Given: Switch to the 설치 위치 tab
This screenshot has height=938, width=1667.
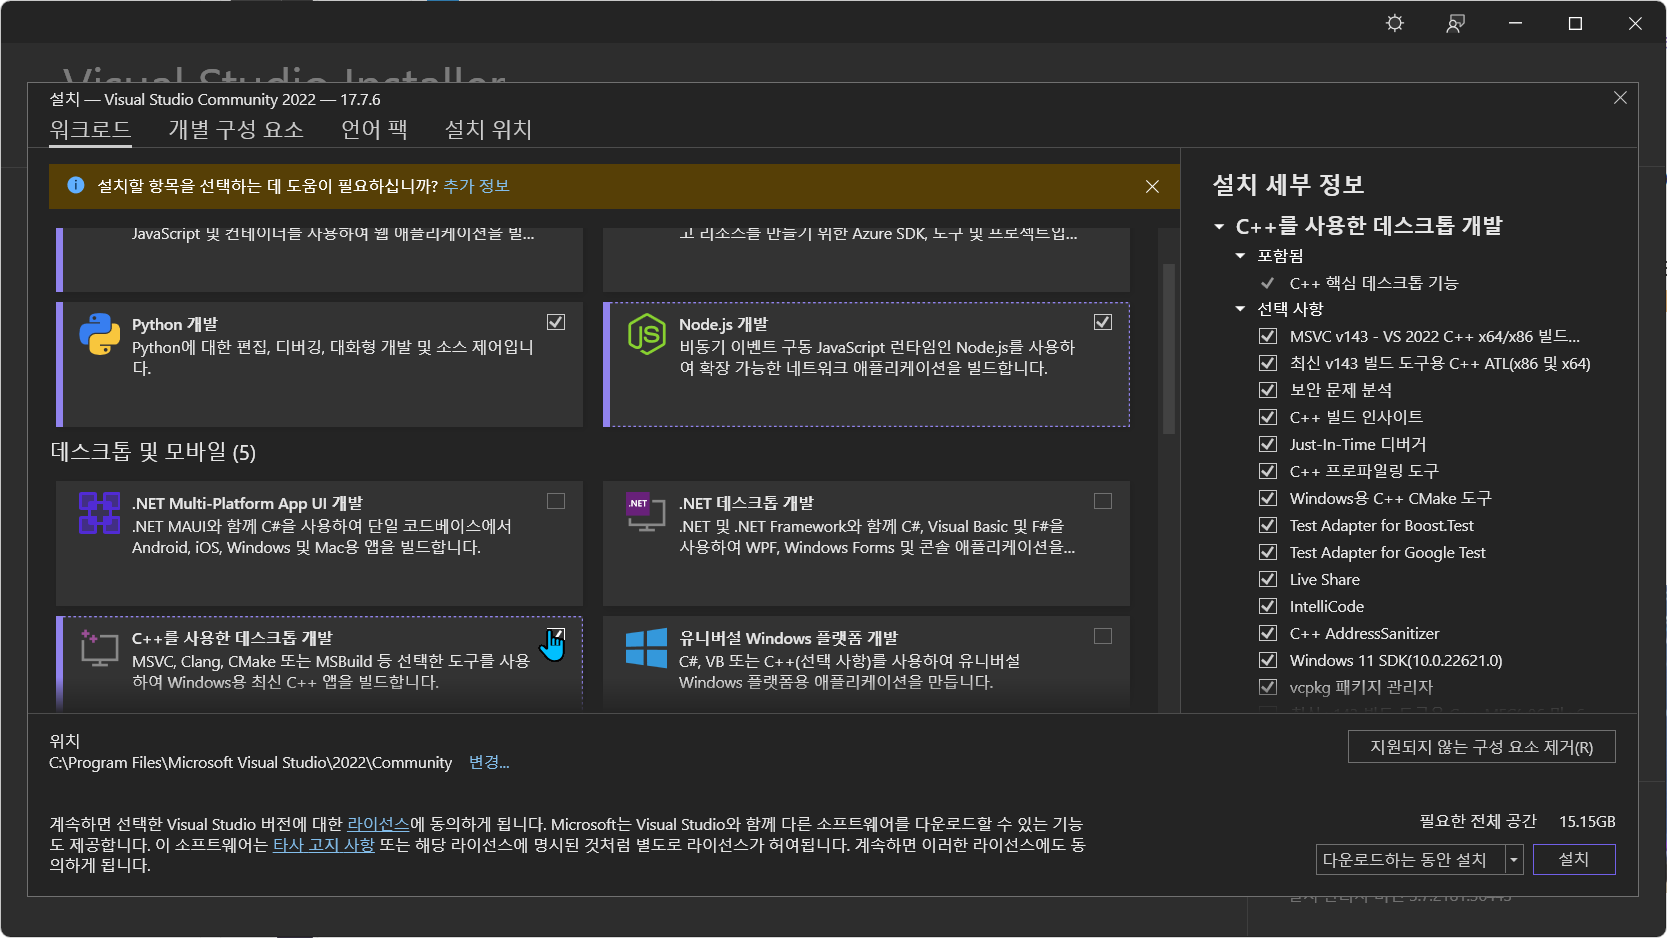Looking at the screenshot, I should coord(488,129).
